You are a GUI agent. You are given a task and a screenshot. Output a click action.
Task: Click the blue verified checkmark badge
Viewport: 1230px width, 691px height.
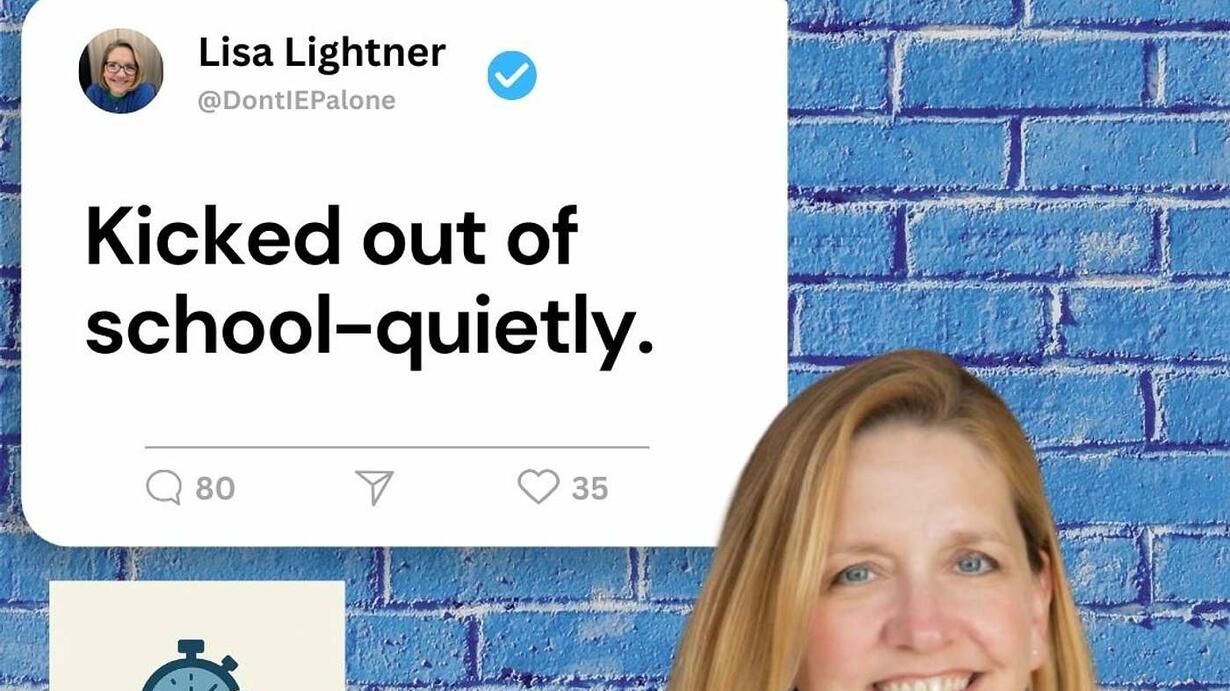[512, 76]
